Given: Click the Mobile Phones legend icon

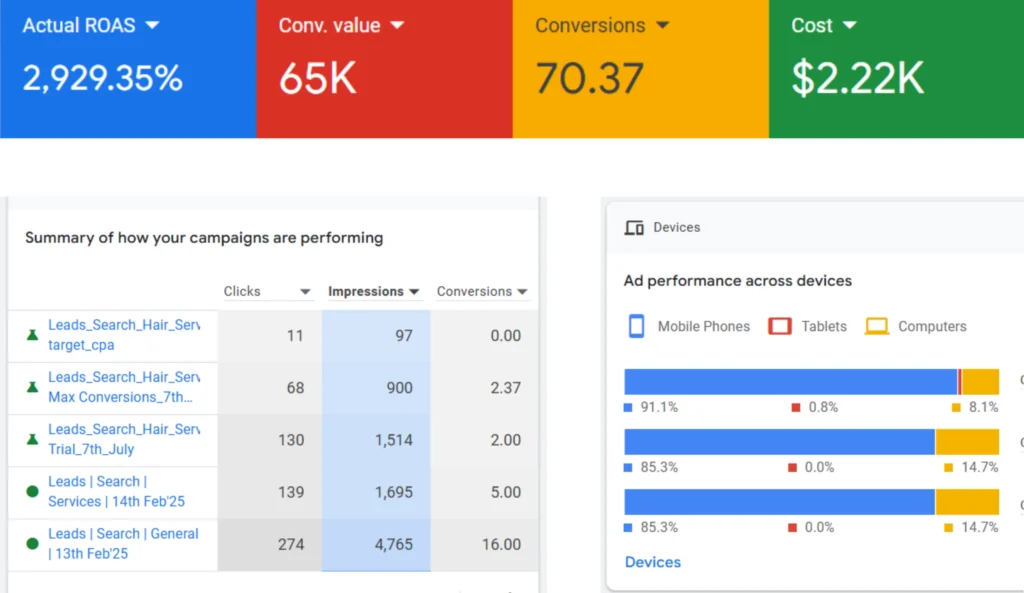Looking at the screenshot, I should pos(636,326).
